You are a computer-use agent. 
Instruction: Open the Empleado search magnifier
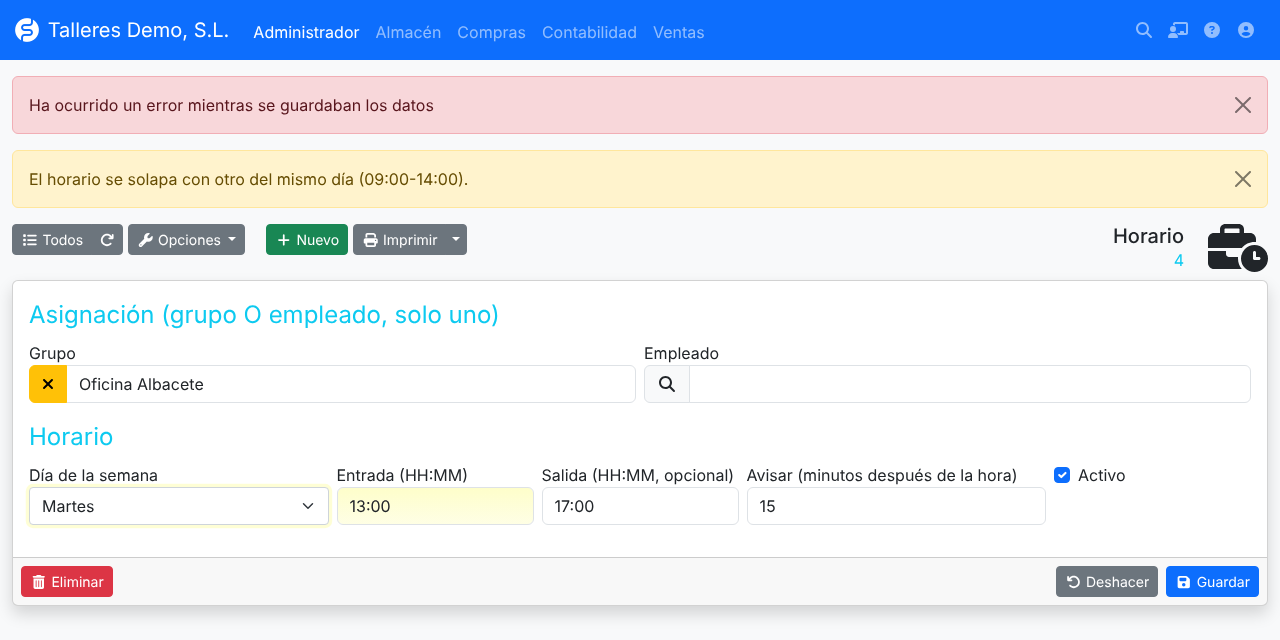click(667, 384)
